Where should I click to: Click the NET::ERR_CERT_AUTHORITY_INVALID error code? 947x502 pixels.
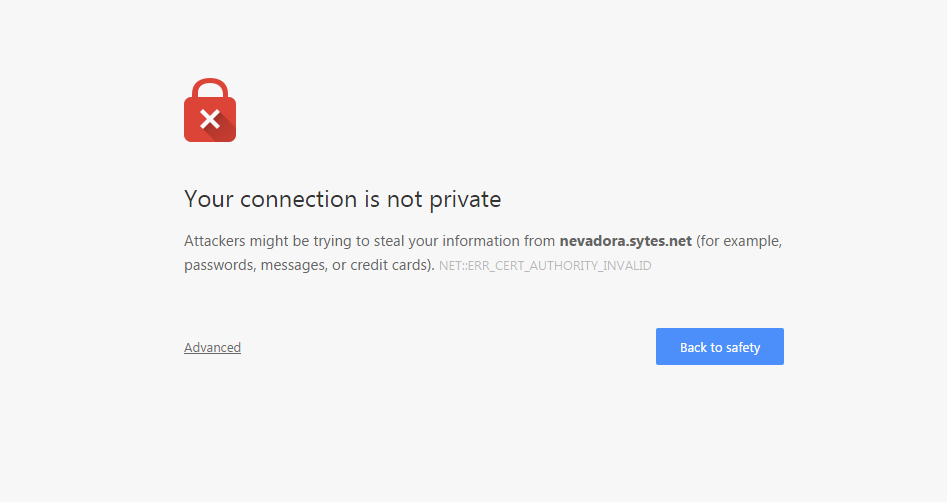point(545,266)
